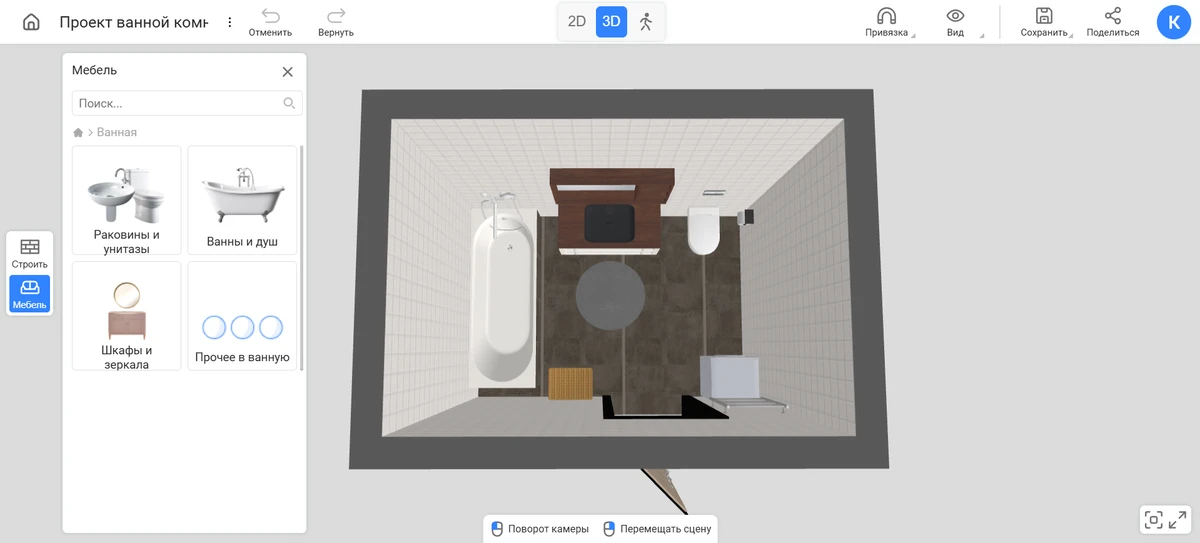Open Ванны и душ category
The image size is (1200, 543).
(243, 201)
